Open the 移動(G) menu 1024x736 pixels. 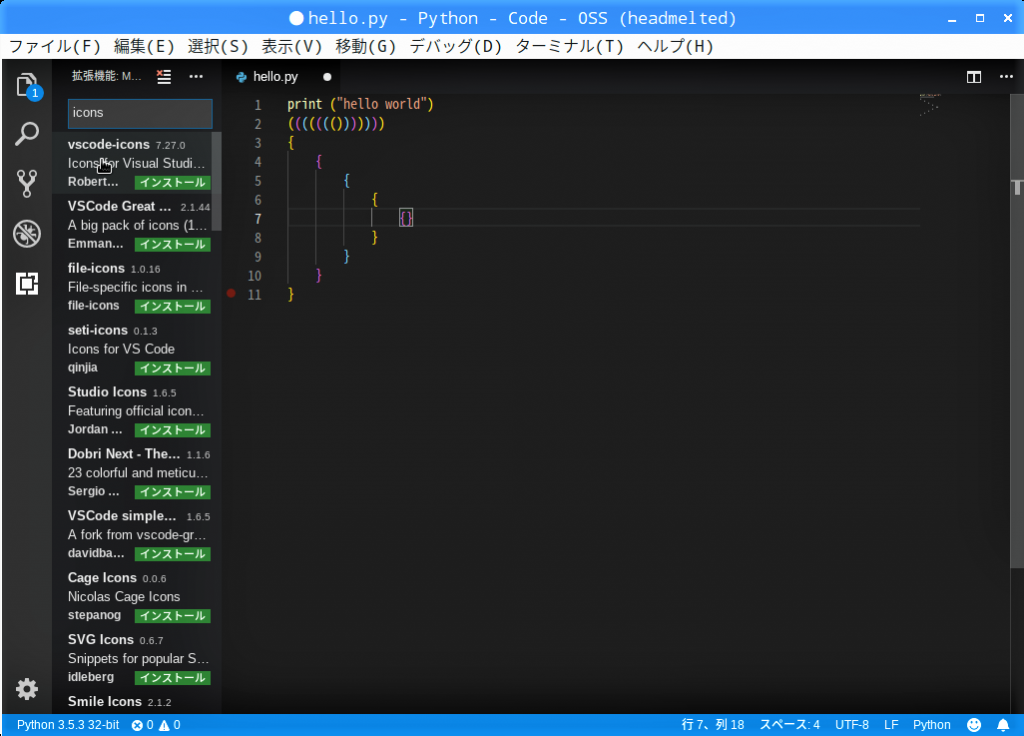coord(366,46)
